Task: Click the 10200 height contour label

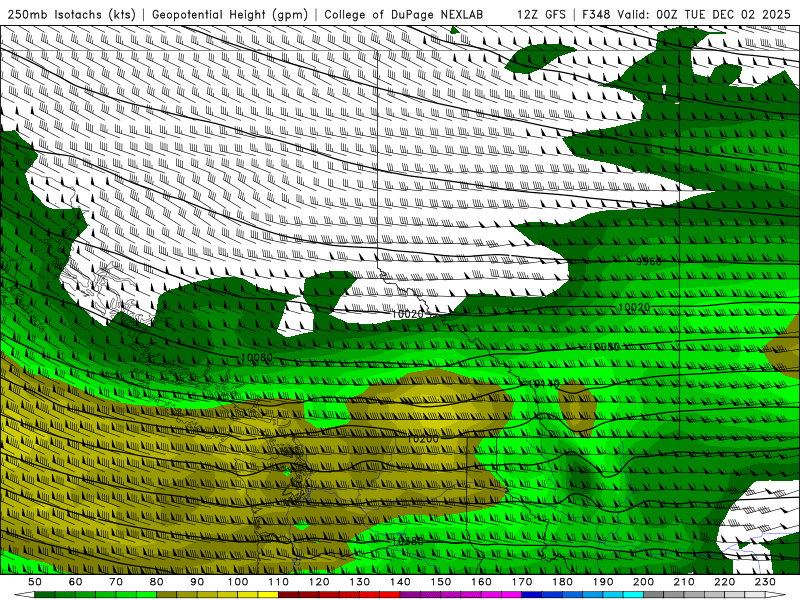Action: [423, 438]
